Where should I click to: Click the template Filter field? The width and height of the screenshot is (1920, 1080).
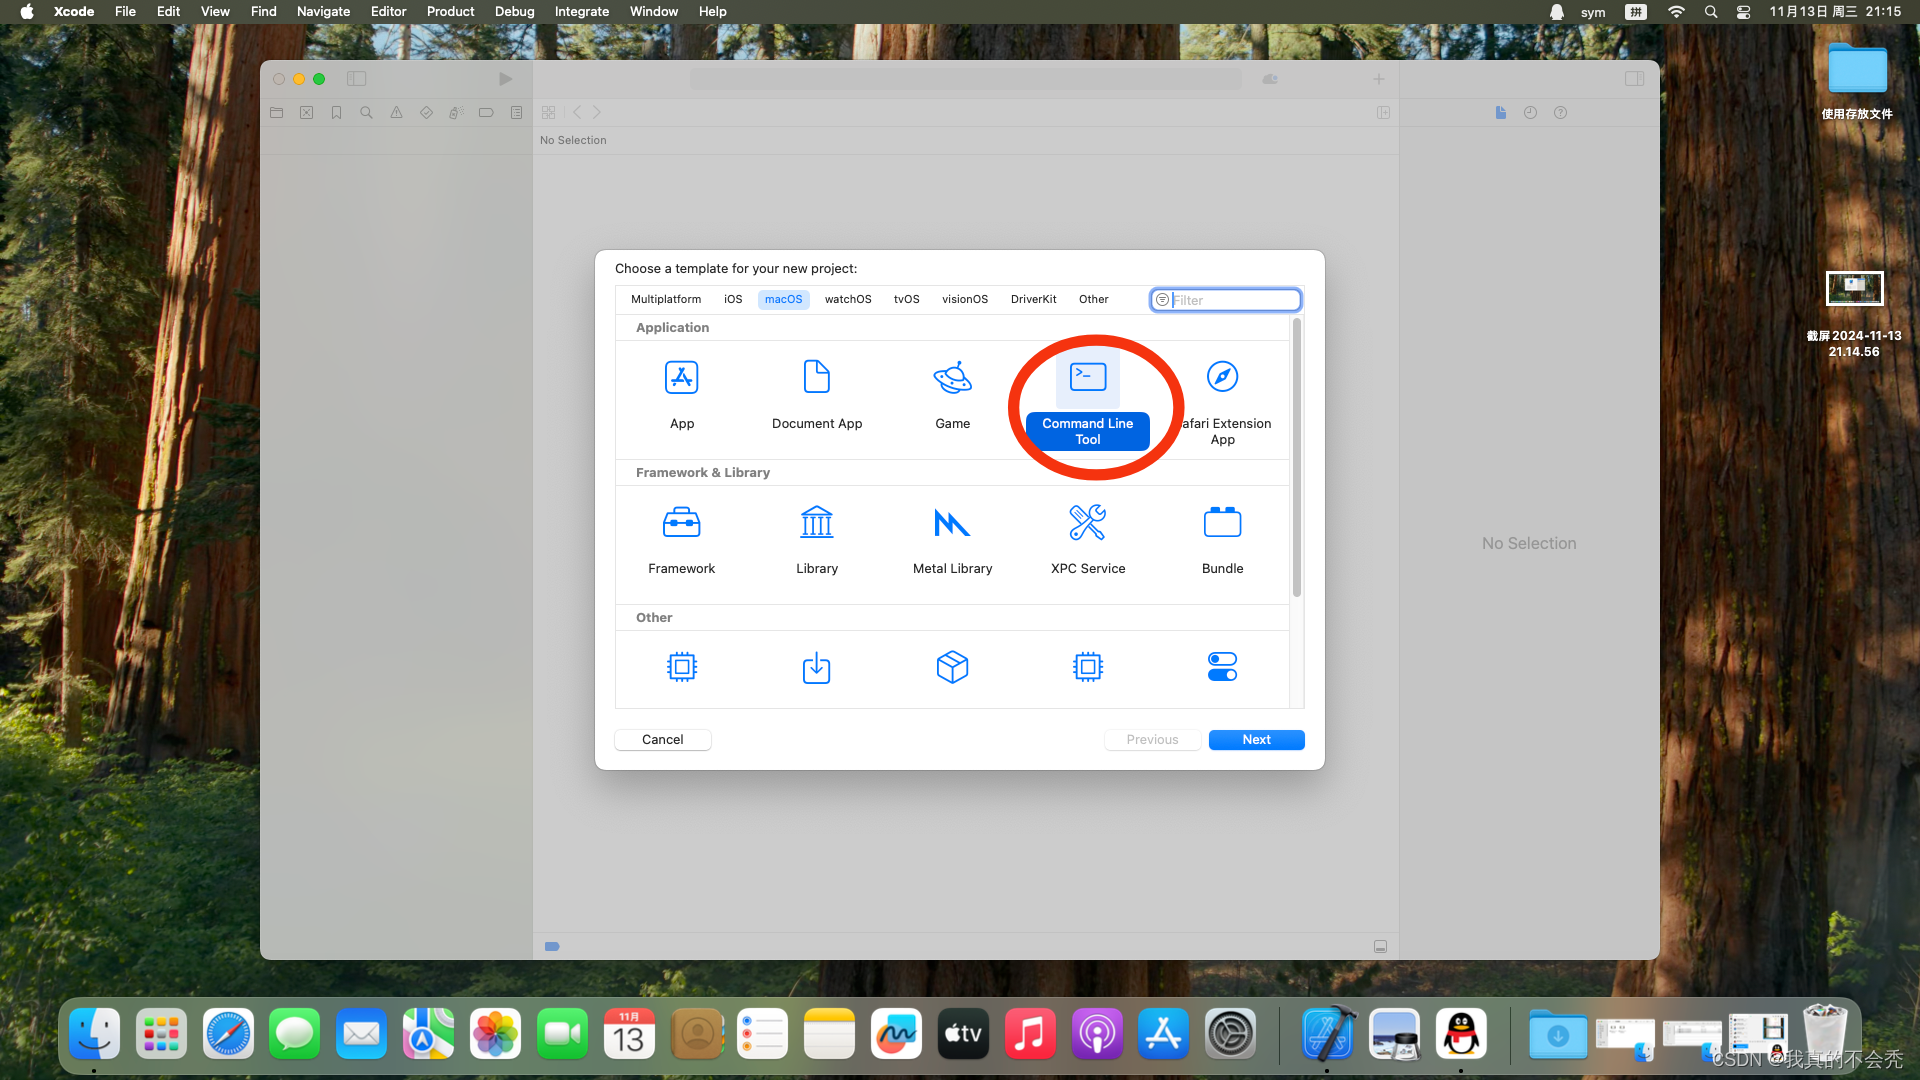click(1226, 300)
